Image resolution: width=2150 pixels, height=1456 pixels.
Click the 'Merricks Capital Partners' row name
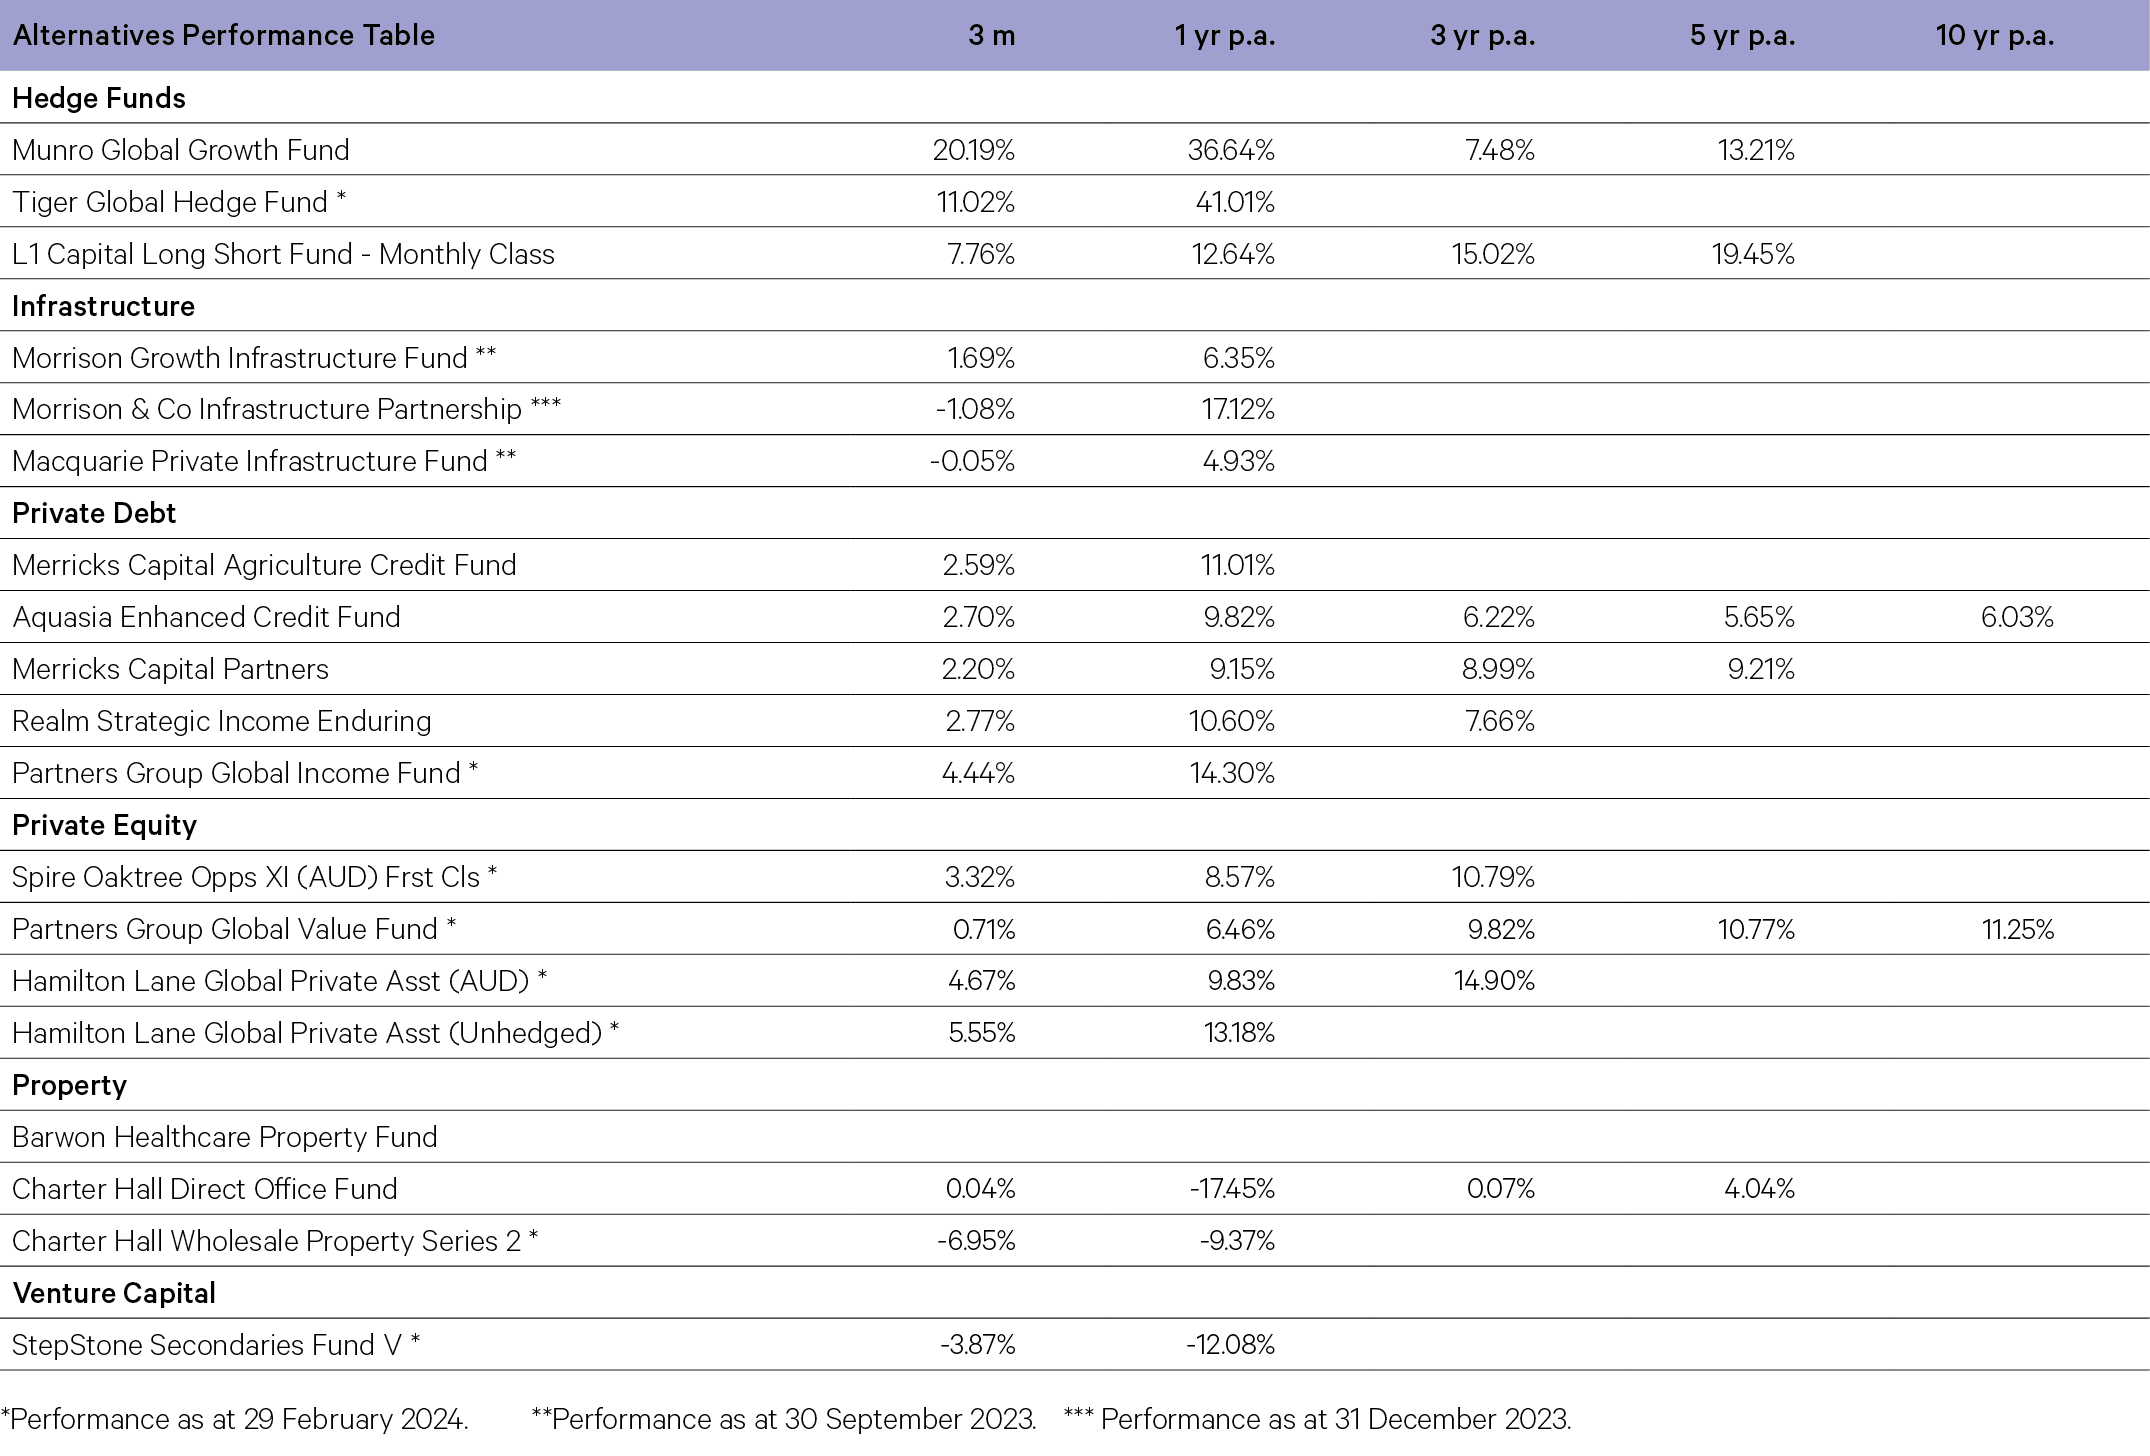click(x=170, y=669)
